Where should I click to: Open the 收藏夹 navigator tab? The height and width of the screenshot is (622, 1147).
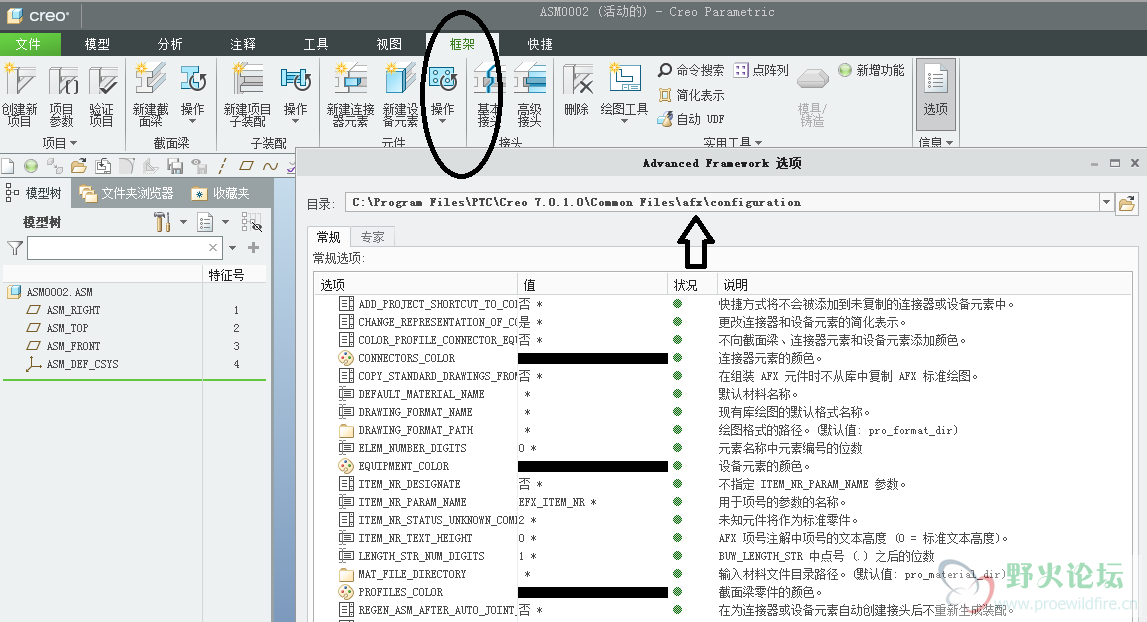220,193
